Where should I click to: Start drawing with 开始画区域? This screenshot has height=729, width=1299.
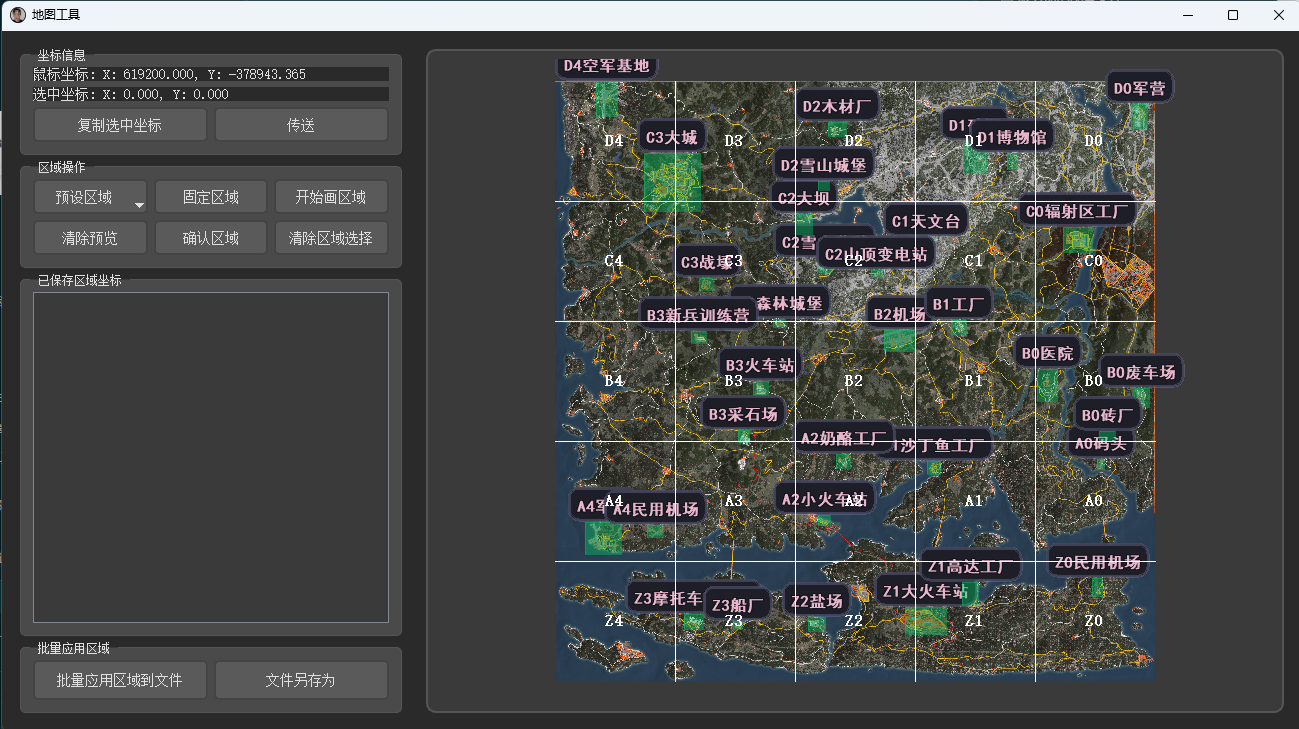click(x=330, y=197)
